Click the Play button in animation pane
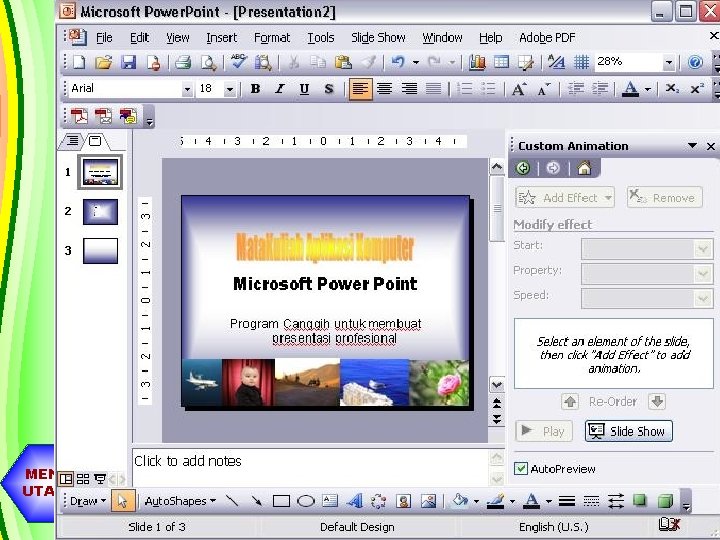720x540 pixels. (544, 431)
